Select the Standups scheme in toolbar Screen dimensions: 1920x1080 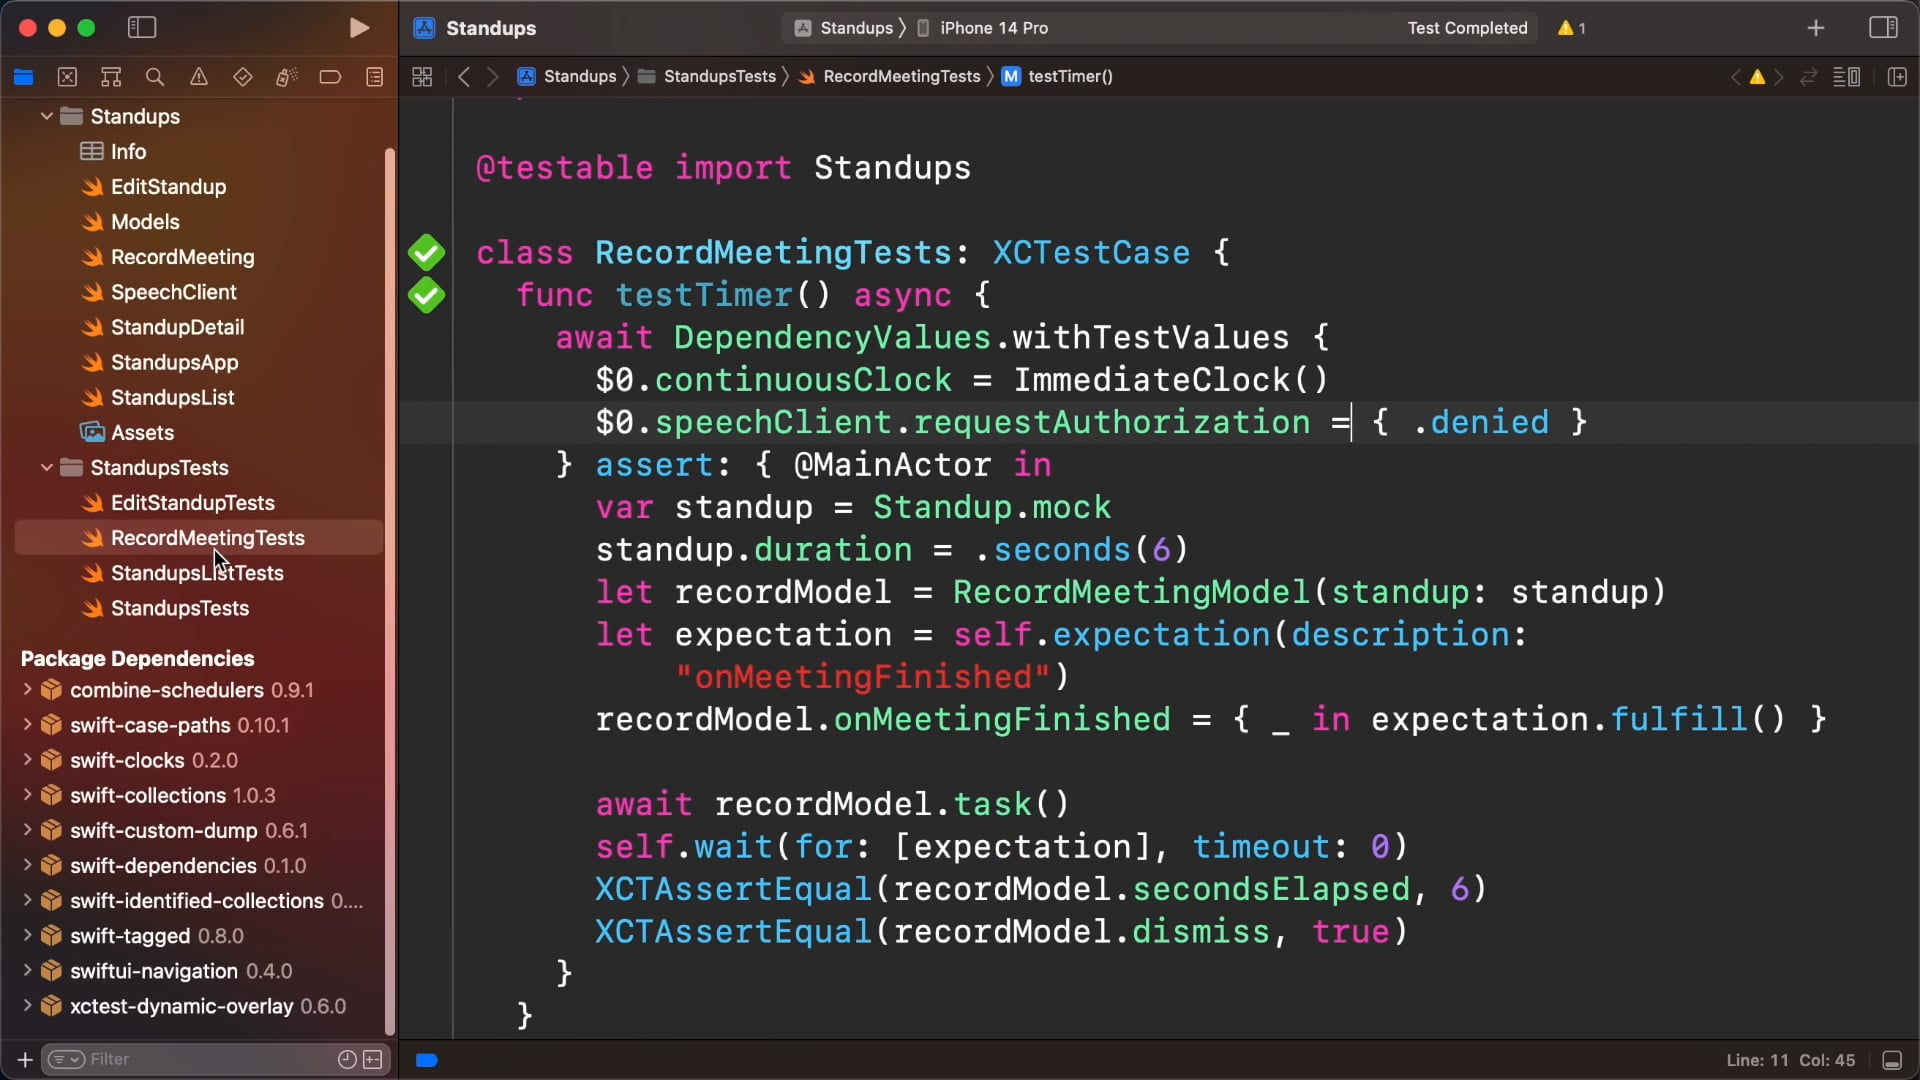[x=844, y=28]
